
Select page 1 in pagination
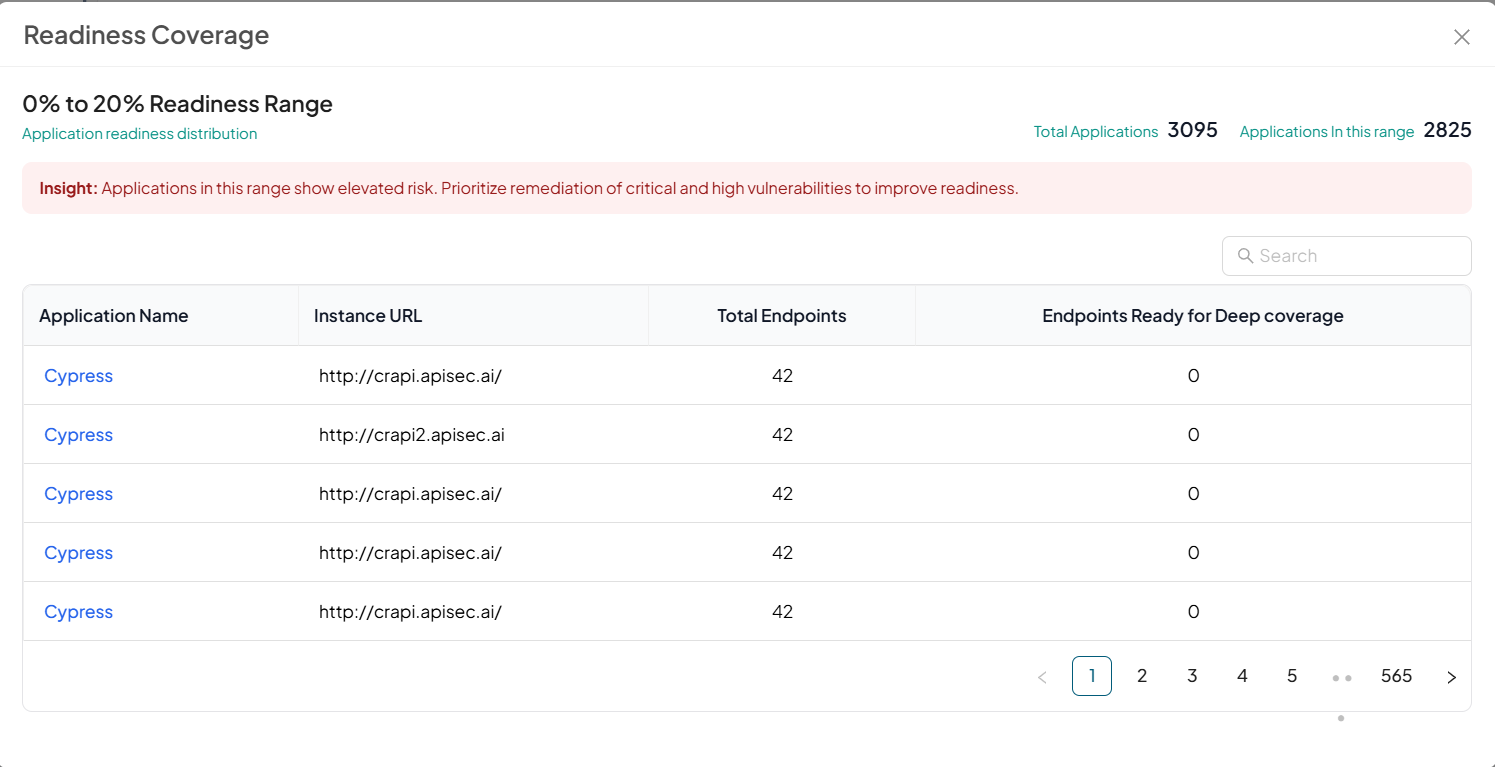click(x=1091, y=676)
